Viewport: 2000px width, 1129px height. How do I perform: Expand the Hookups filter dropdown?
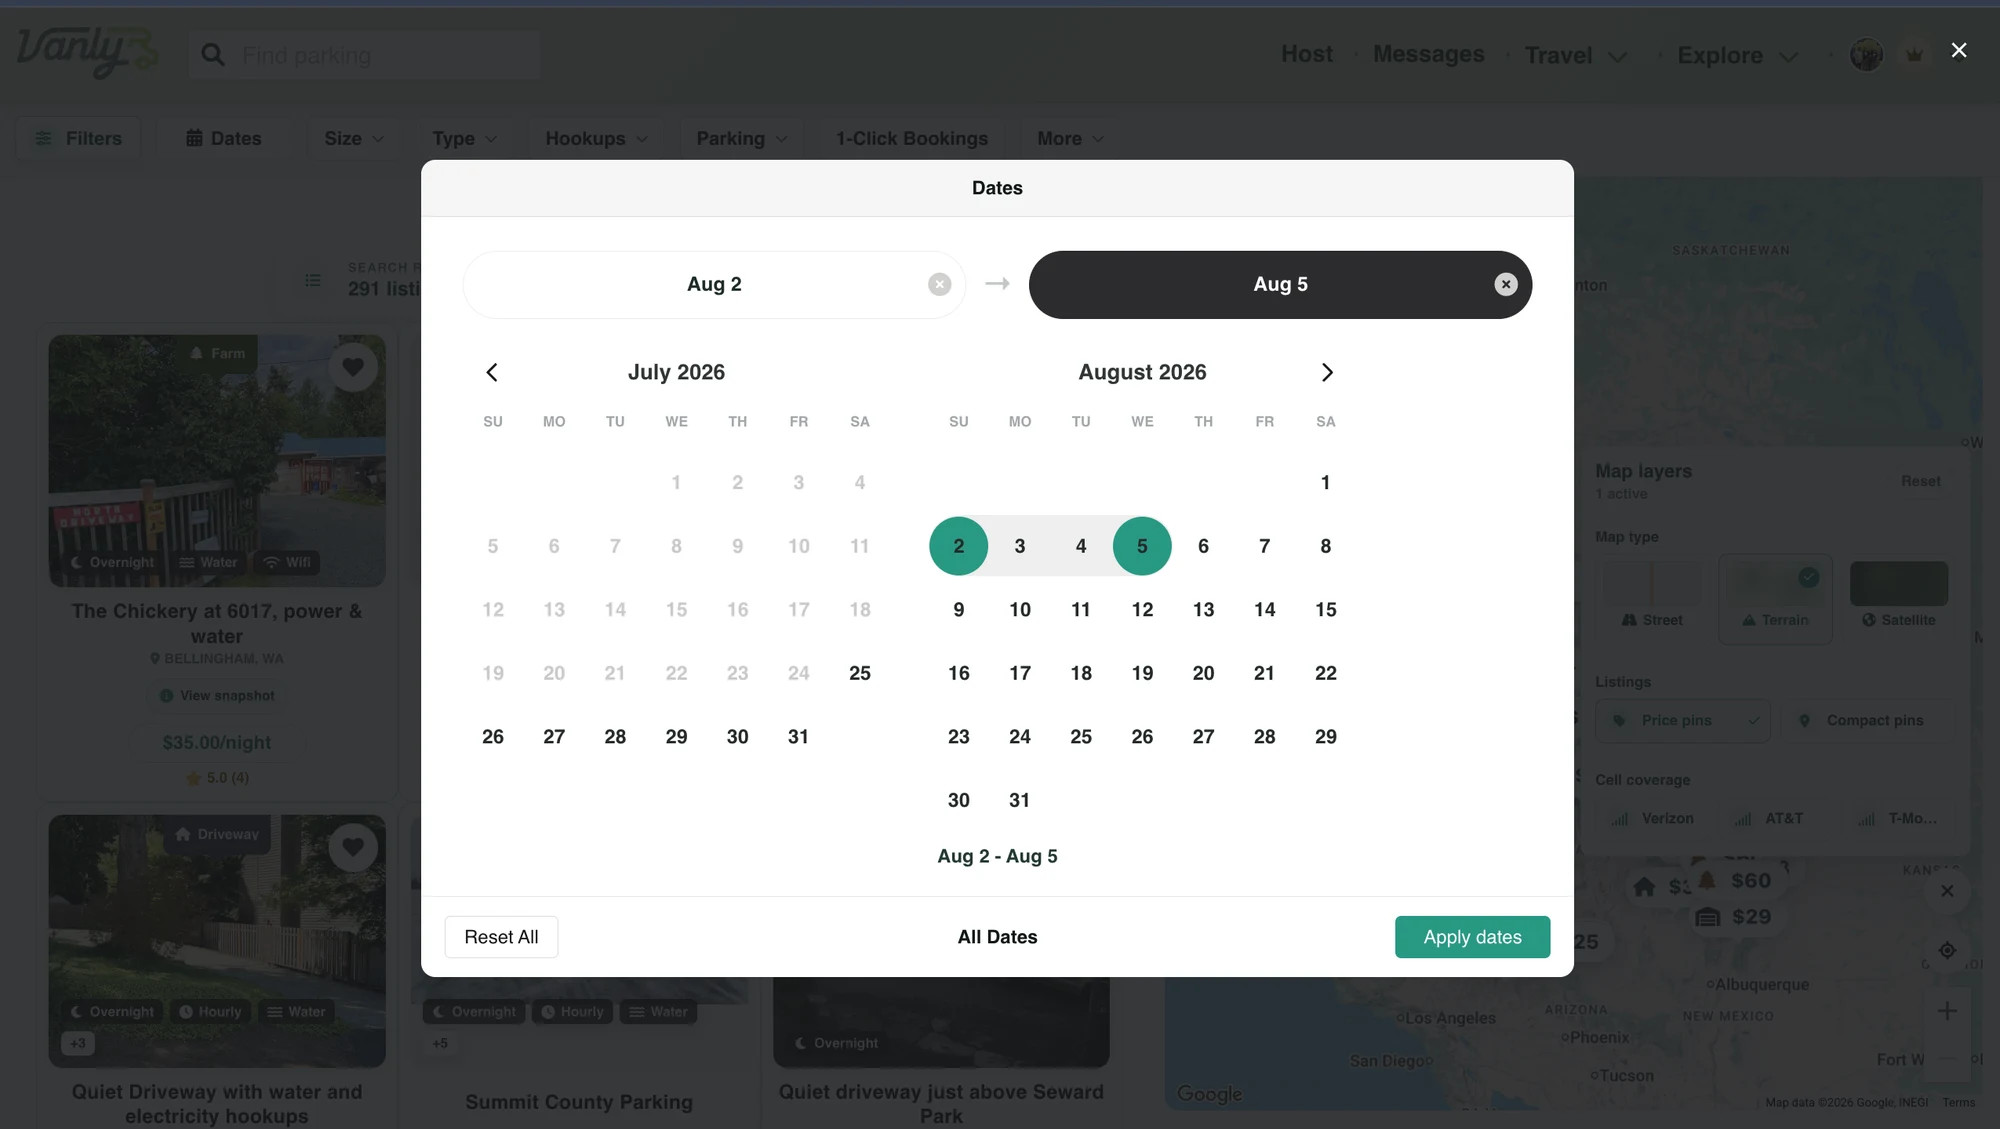point(596,139)
